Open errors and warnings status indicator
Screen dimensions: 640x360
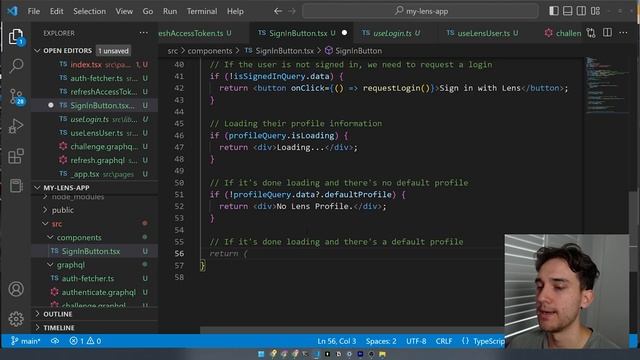pyautogui.click(x=85, y=341)
